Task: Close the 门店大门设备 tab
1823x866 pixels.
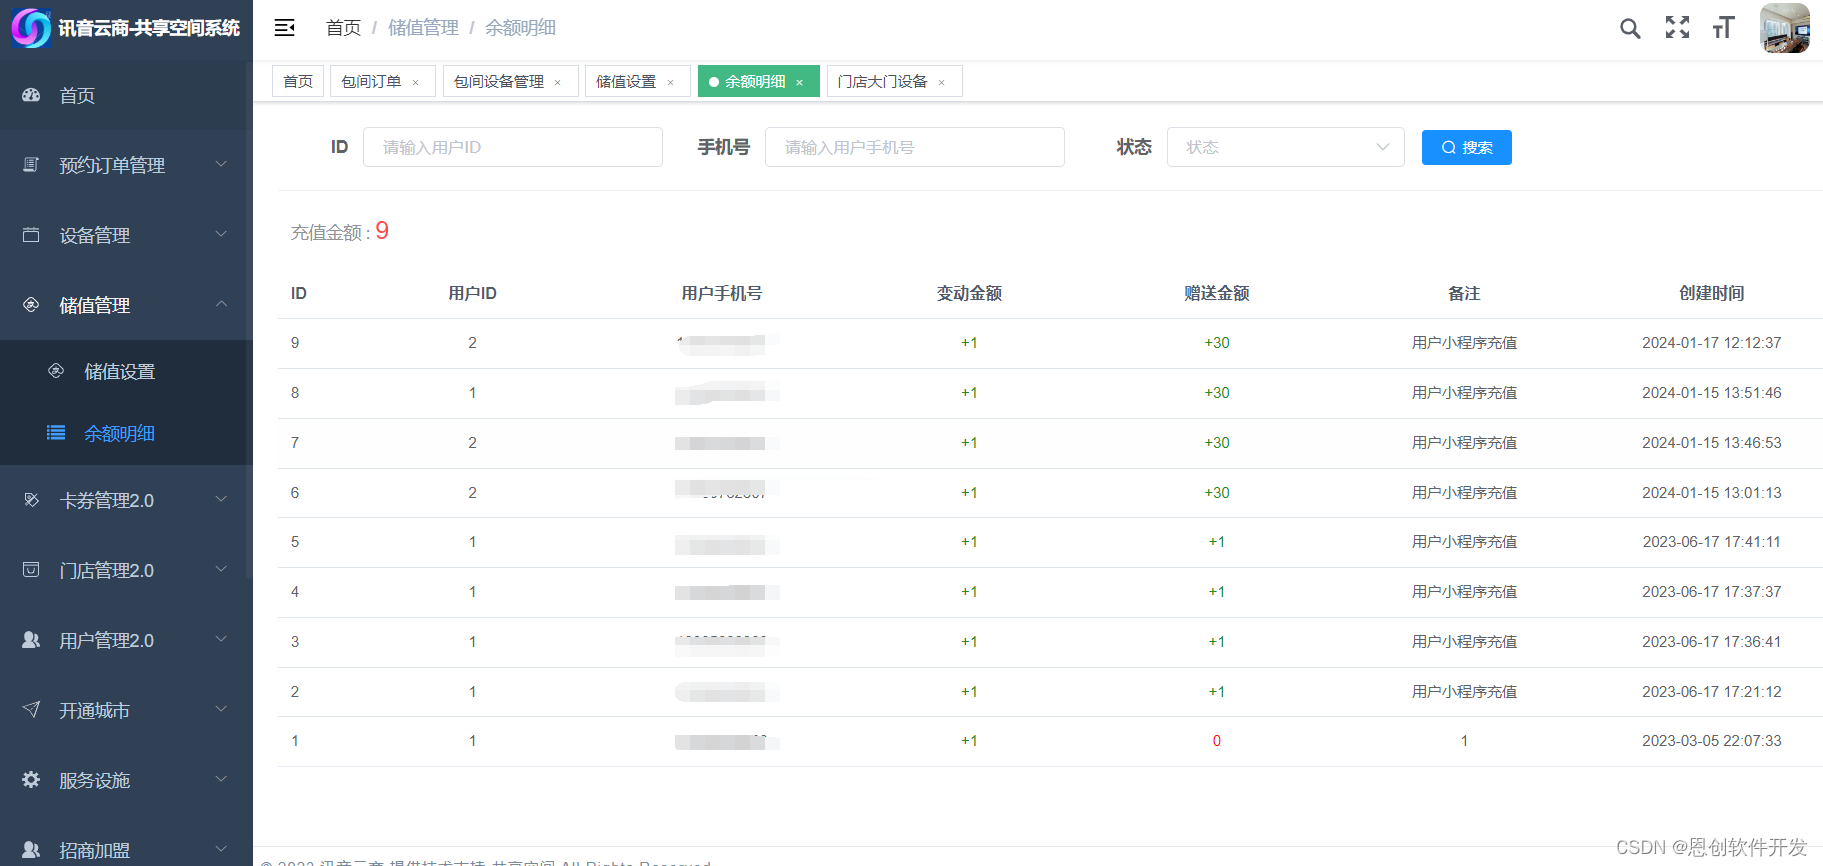Action: 942,82
